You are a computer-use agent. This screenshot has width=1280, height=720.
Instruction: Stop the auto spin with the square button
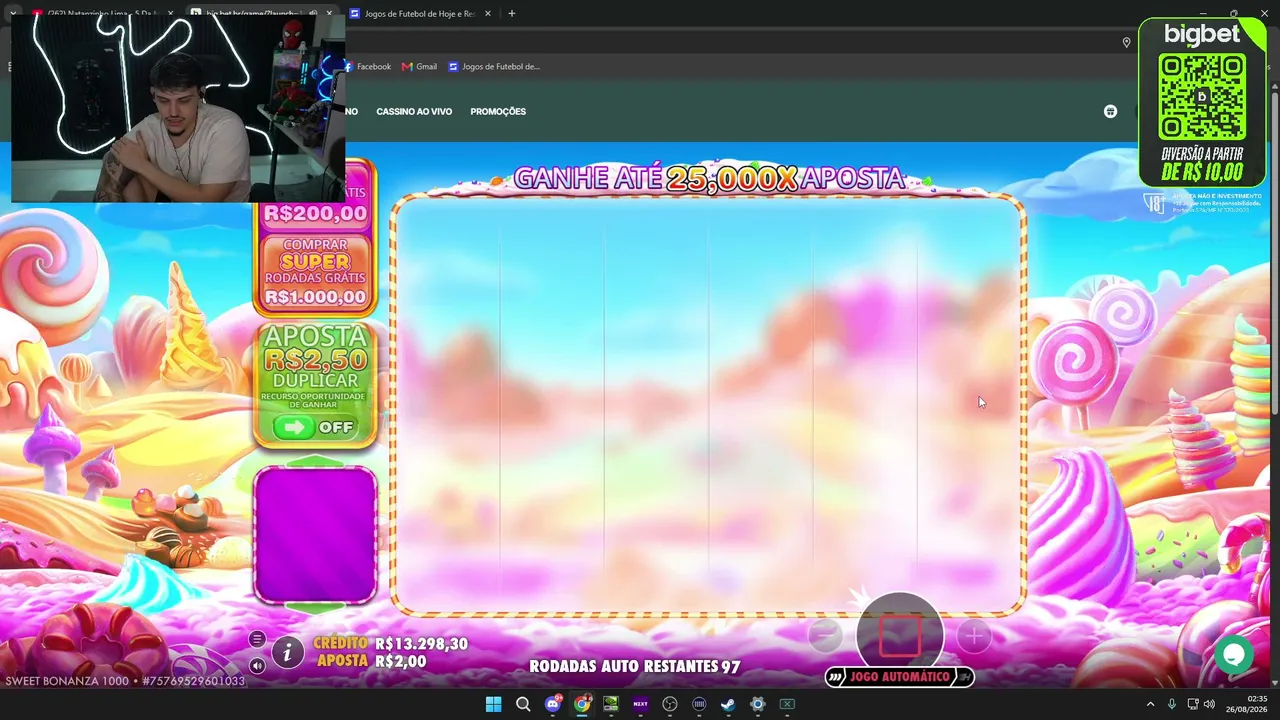pos(900,636)
